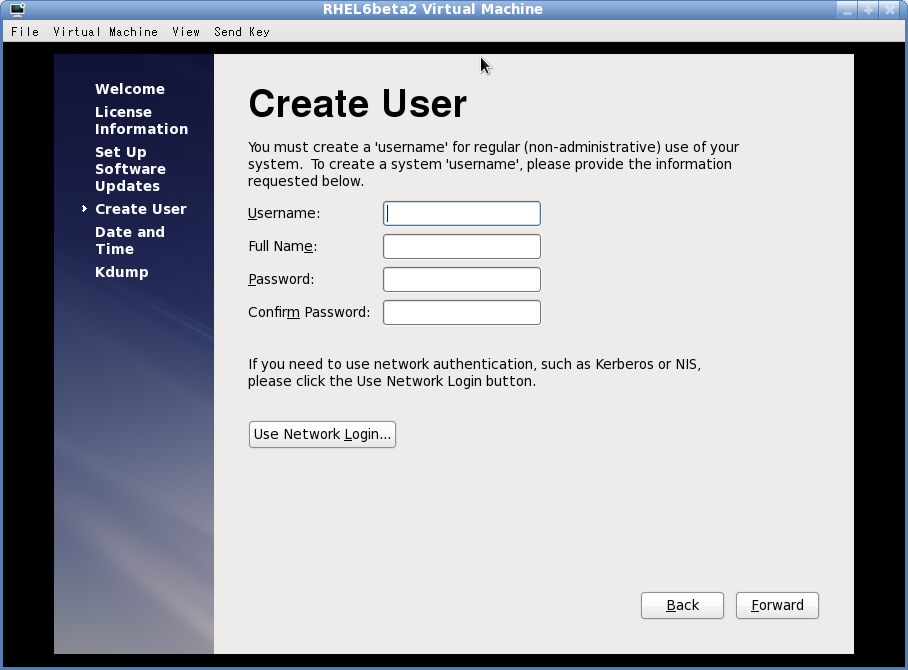Maximize the RHEL6beta2 Virtual Machine window
This screenshot has width=908, height=670.
point(868,10)
